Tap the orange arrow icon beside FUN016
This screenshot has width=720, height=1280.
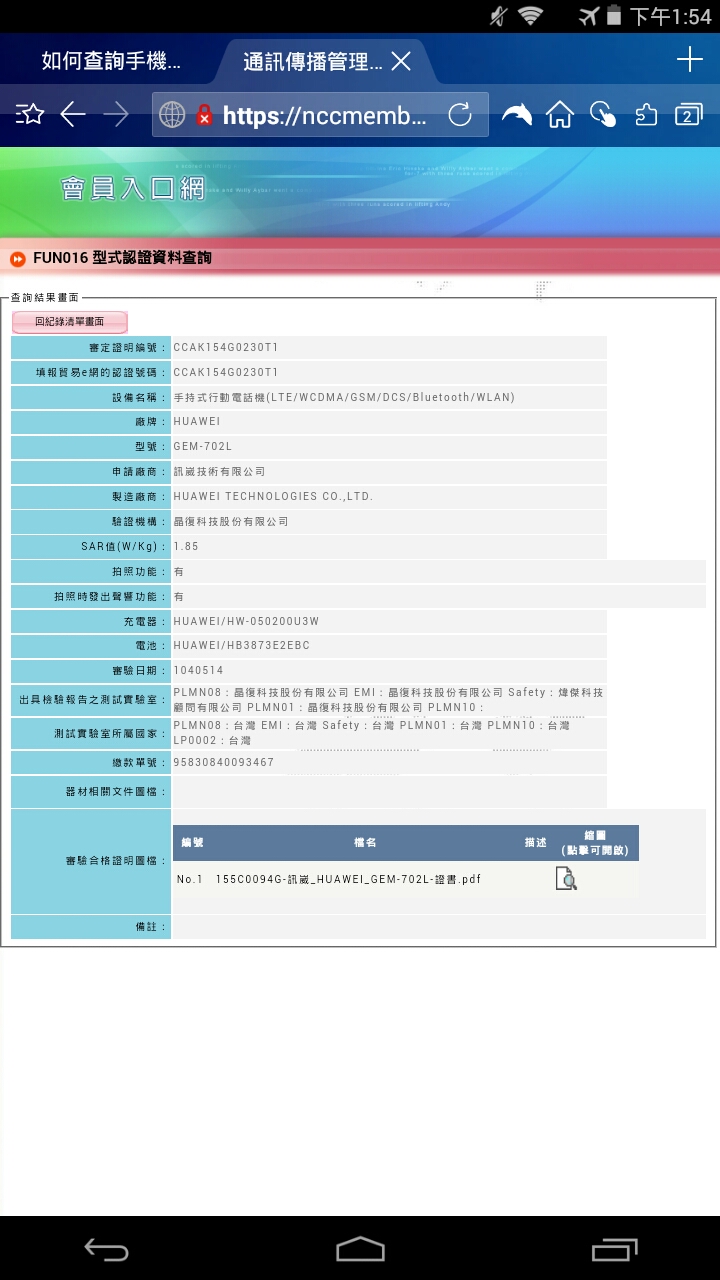pos(18,259)
